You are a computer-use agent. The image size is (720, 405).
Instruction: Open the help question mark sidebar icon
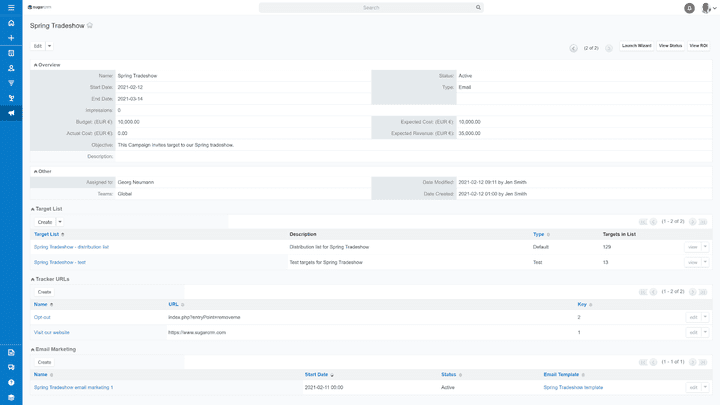pyautogui.click(x=11, y=382)
